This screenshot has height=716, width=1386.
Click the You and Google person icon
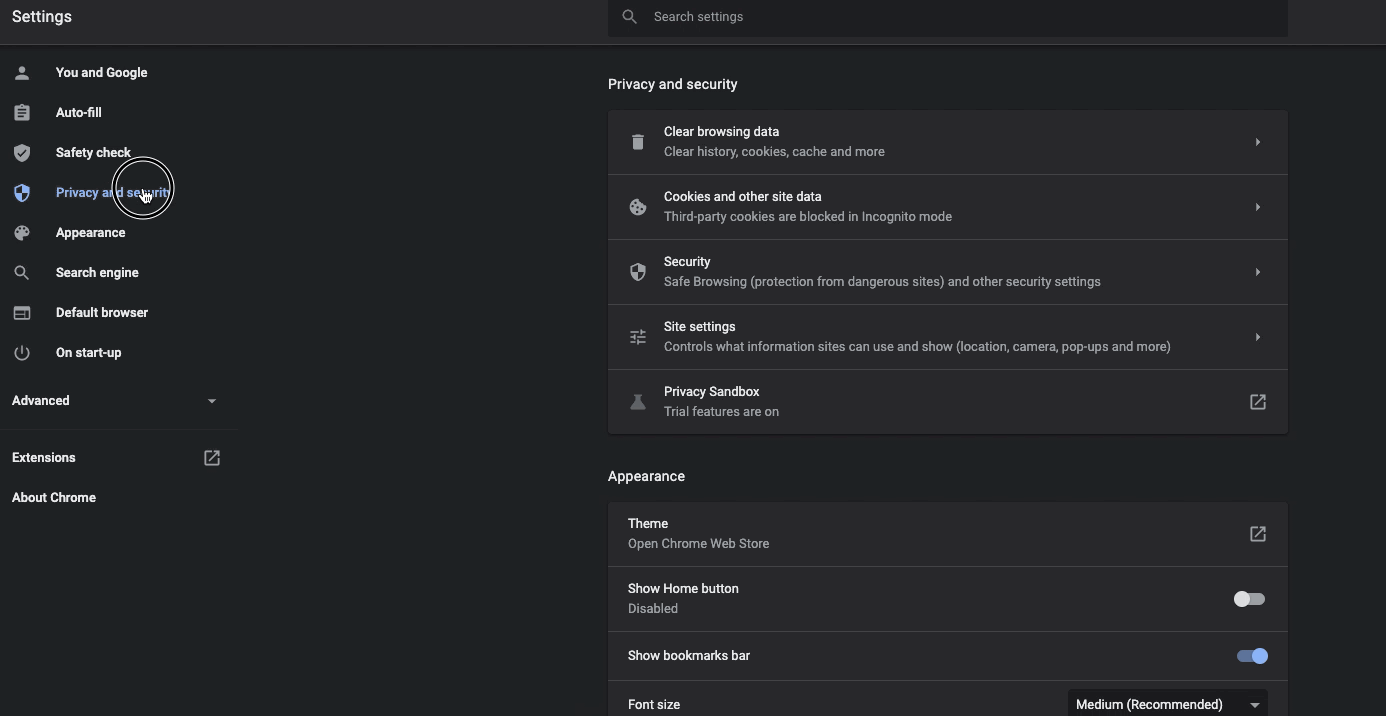pos(22,73)
